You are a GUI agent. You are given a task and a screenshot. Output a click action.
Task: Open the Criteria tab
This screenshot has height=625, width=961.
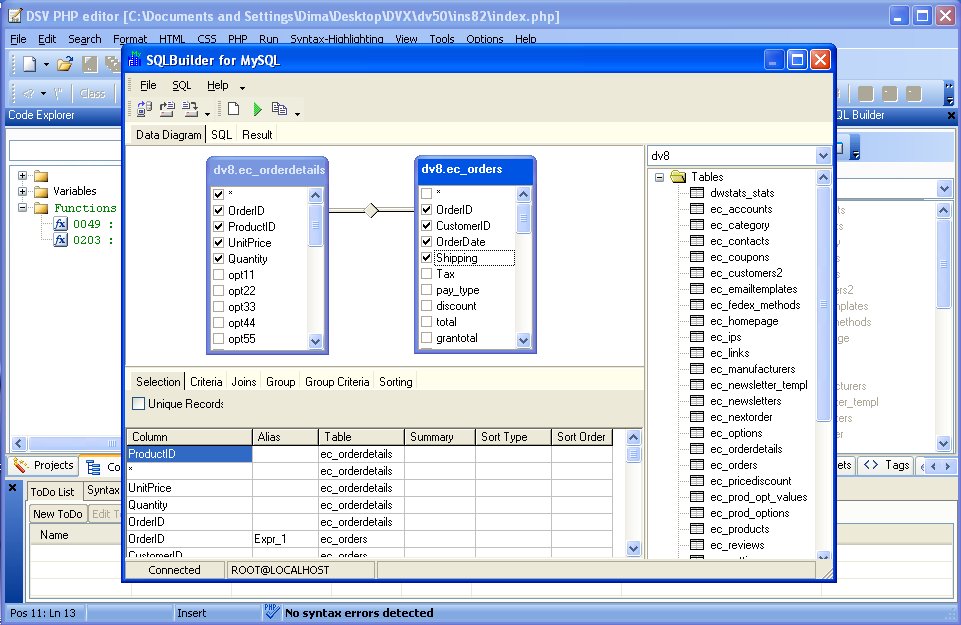(206, 382)
